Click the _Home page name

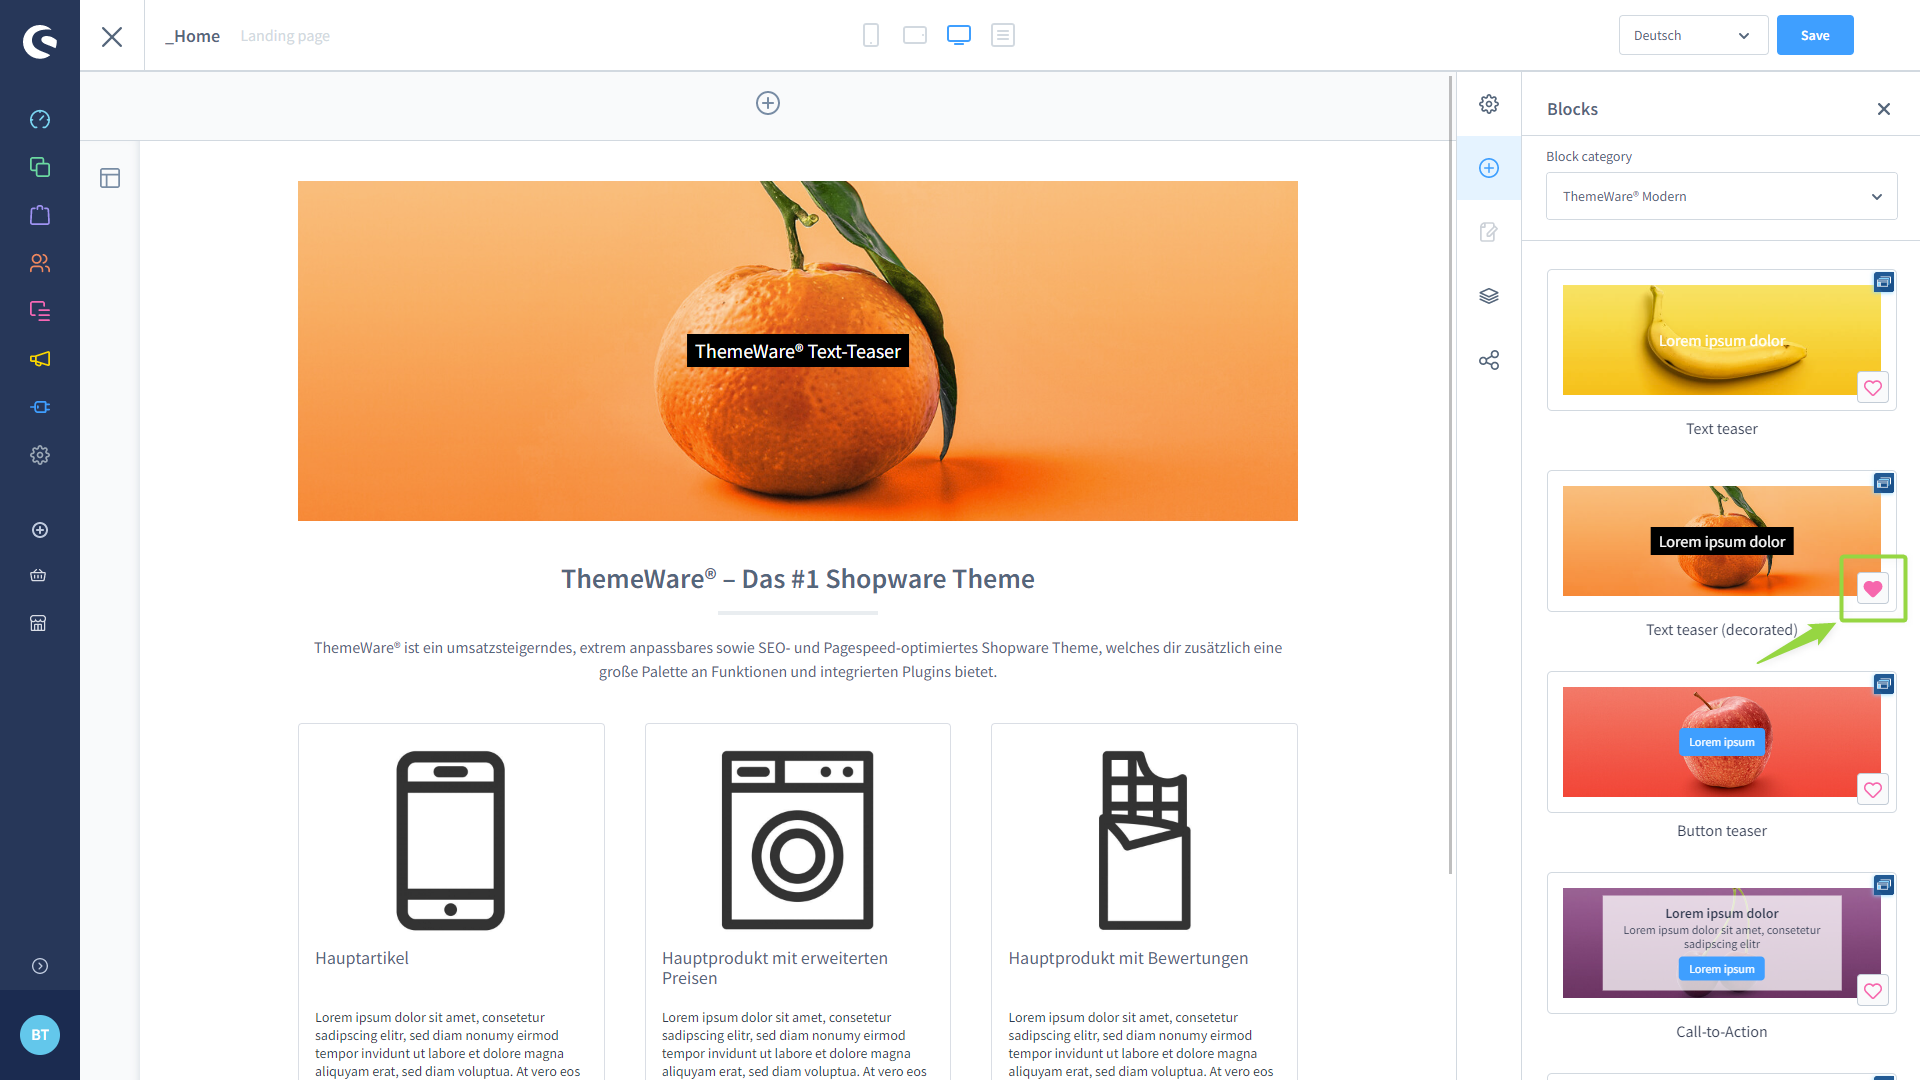192,36
